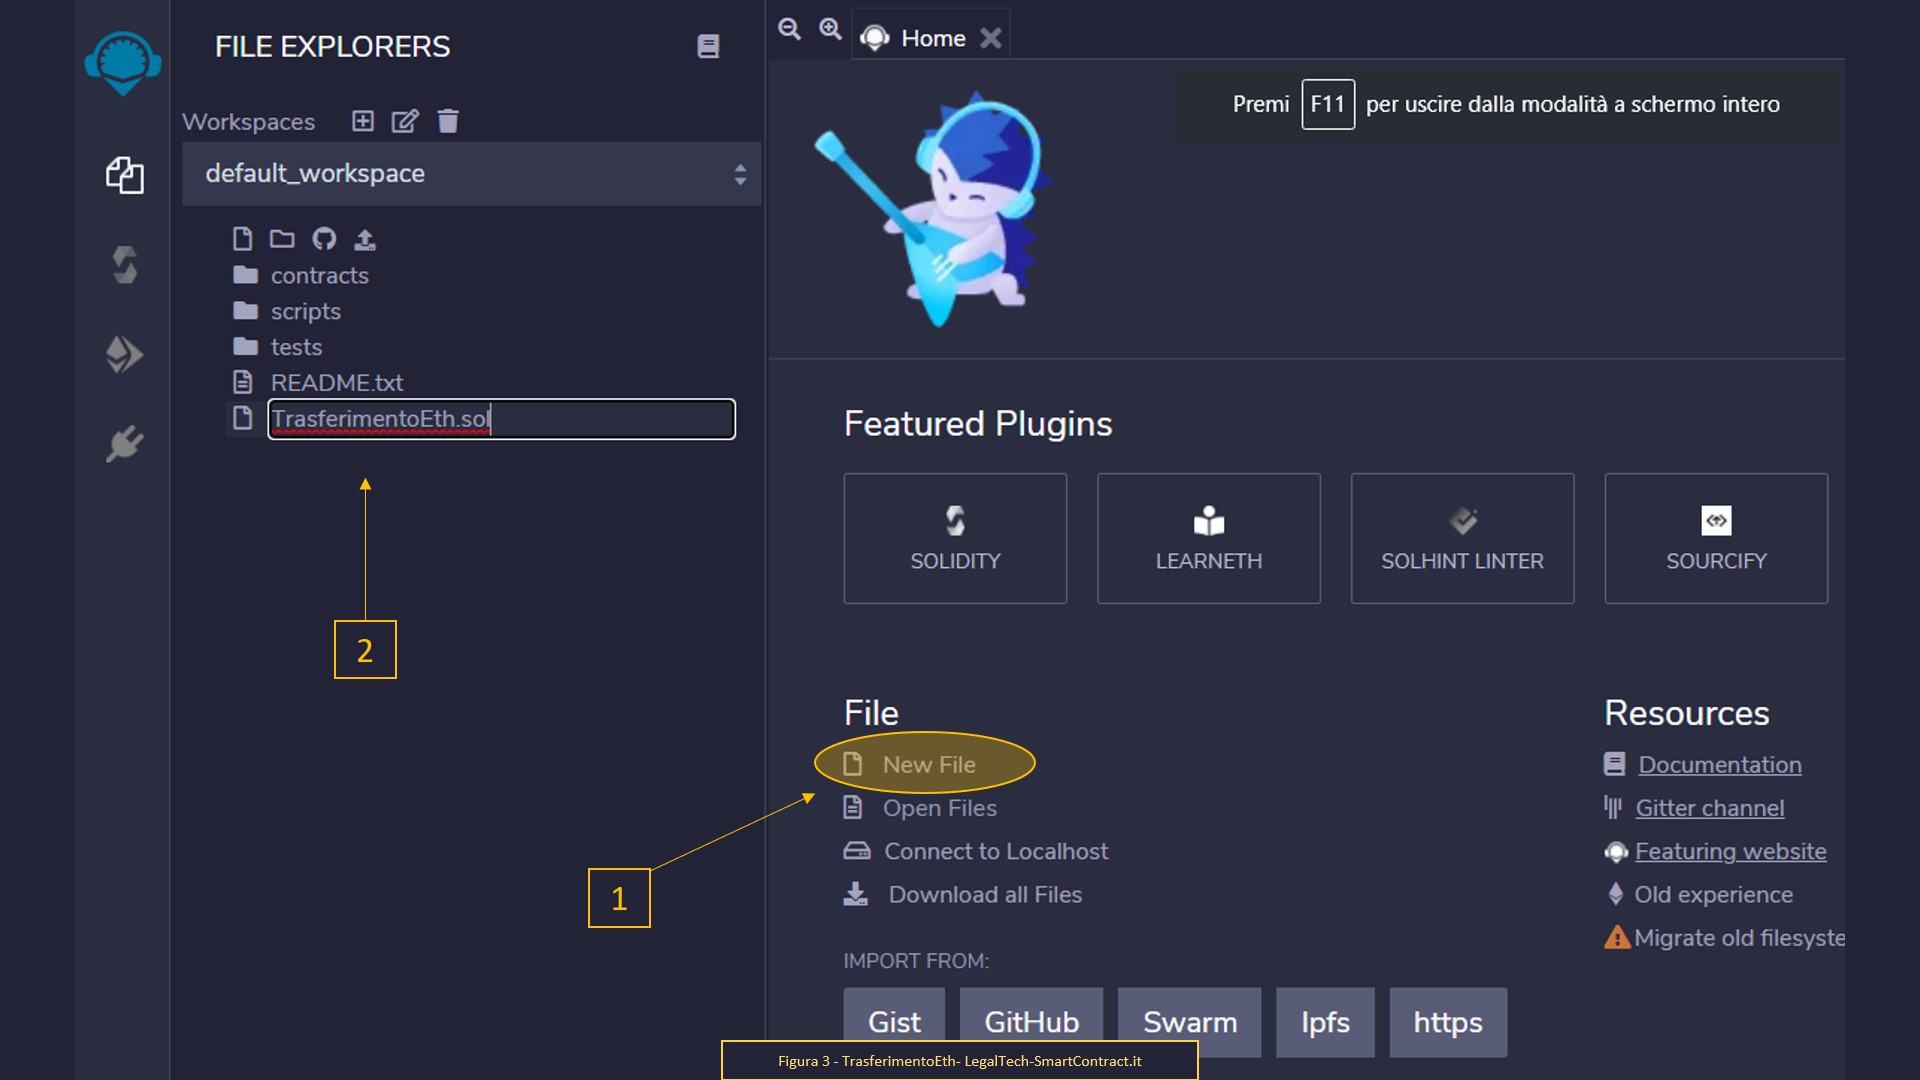The image size is (1920, 1080).
Task: Open the Featuring website link
Action: (x=1731, y=851)
